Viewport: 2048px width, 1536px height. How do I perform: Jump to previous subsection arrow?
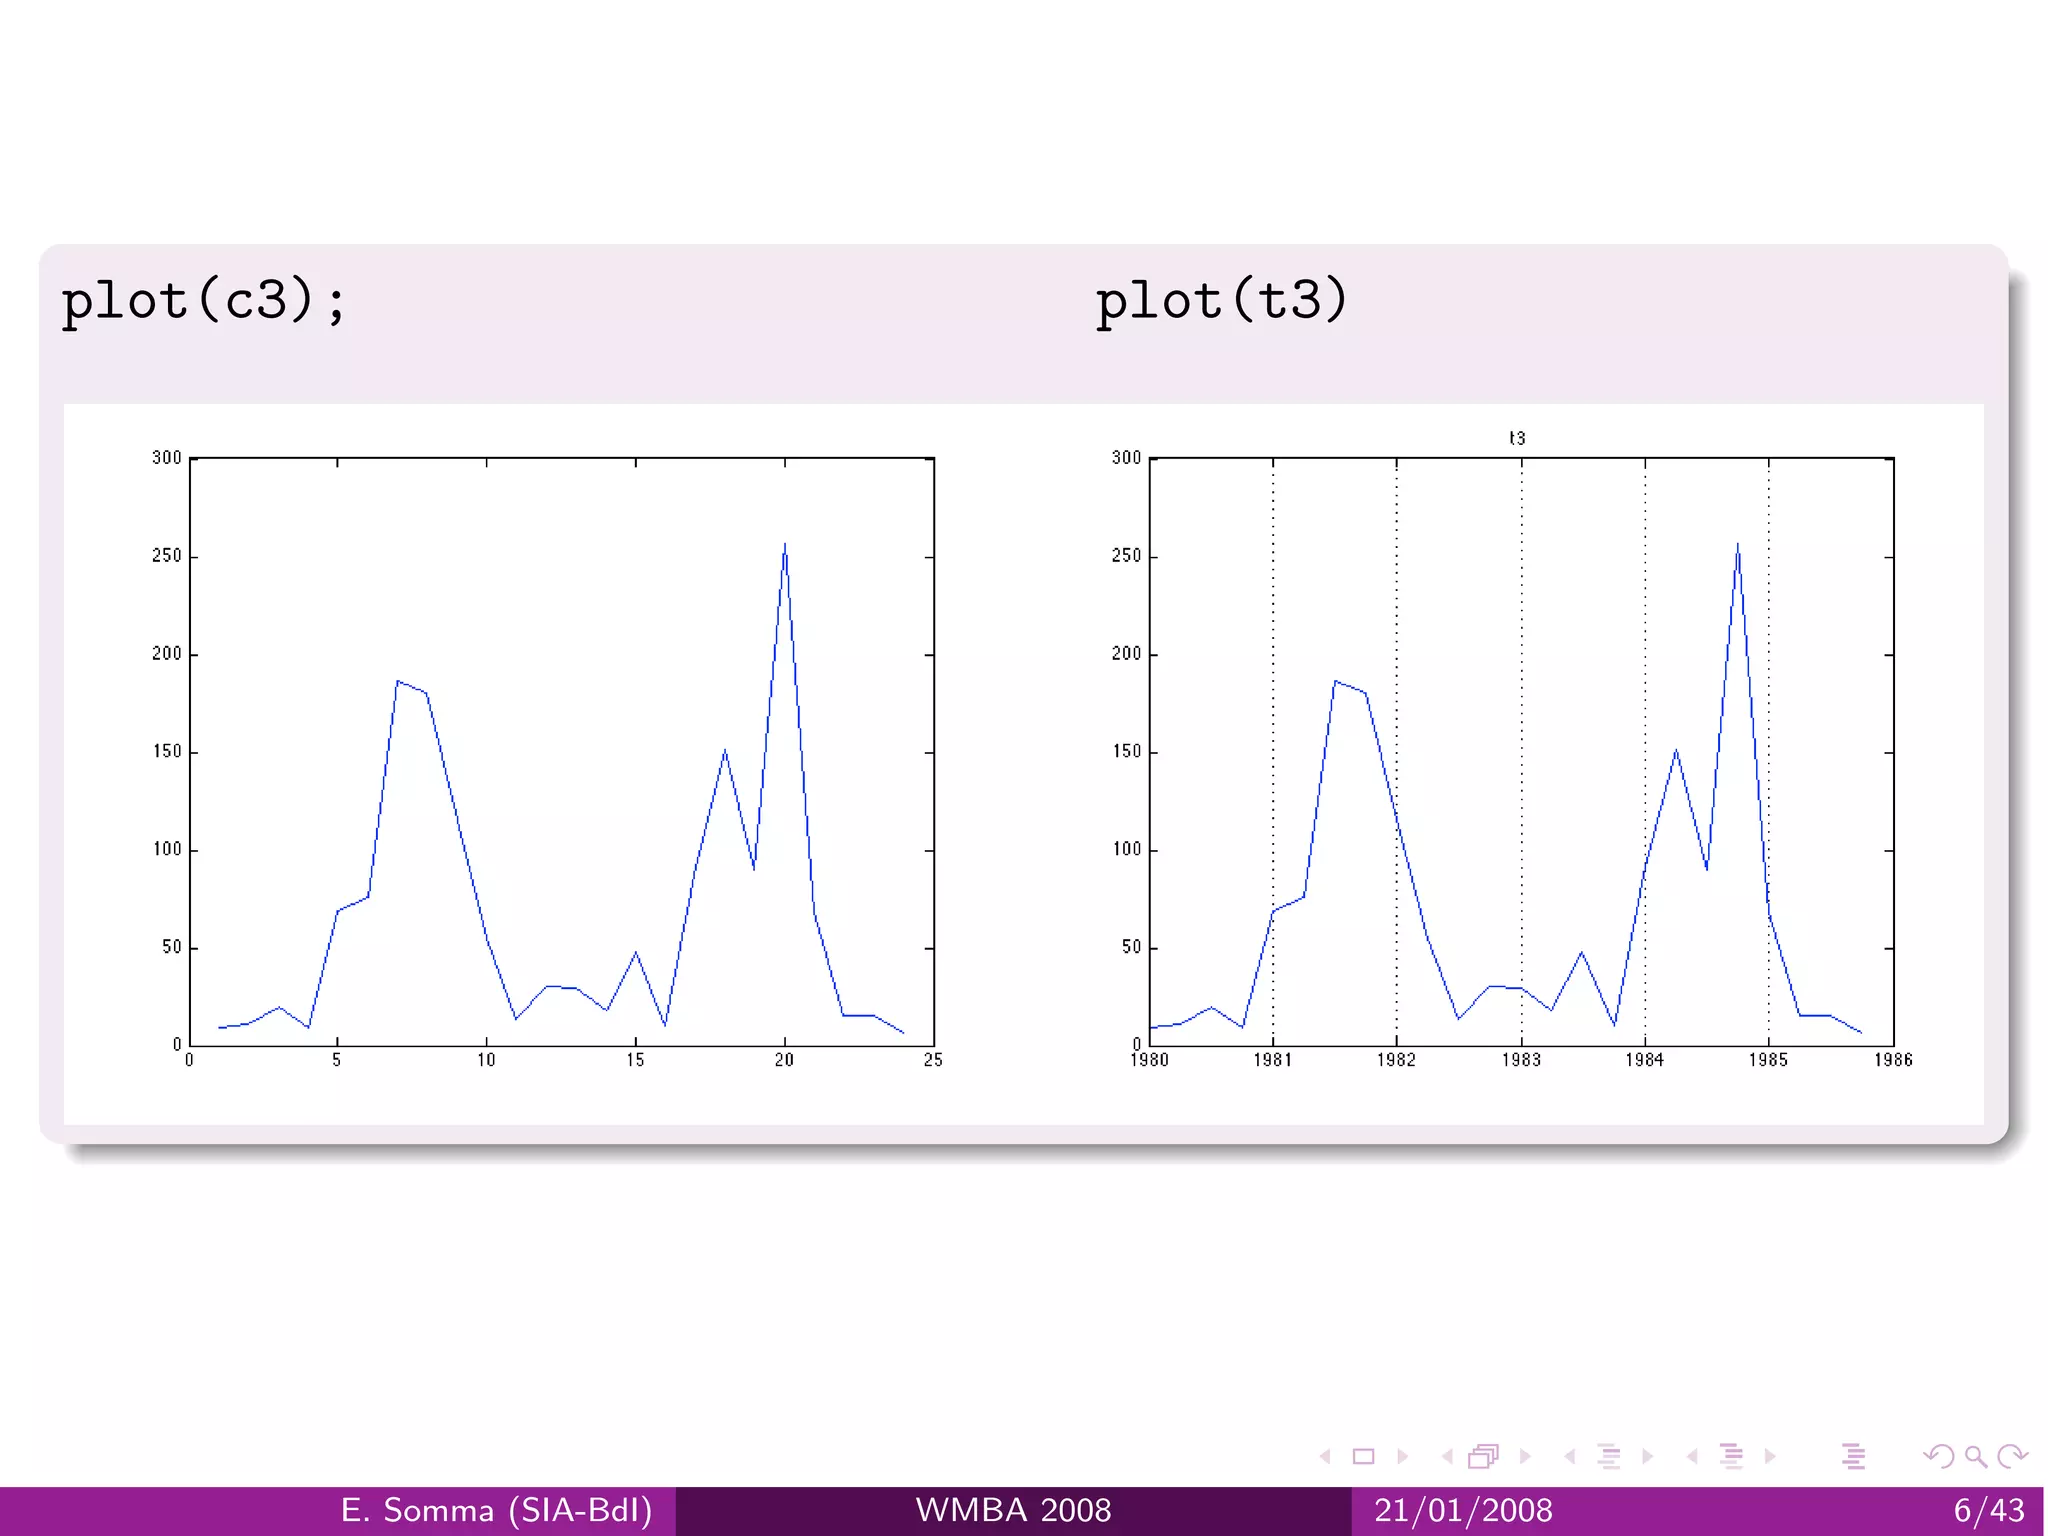click(x=1570, y=1457)
